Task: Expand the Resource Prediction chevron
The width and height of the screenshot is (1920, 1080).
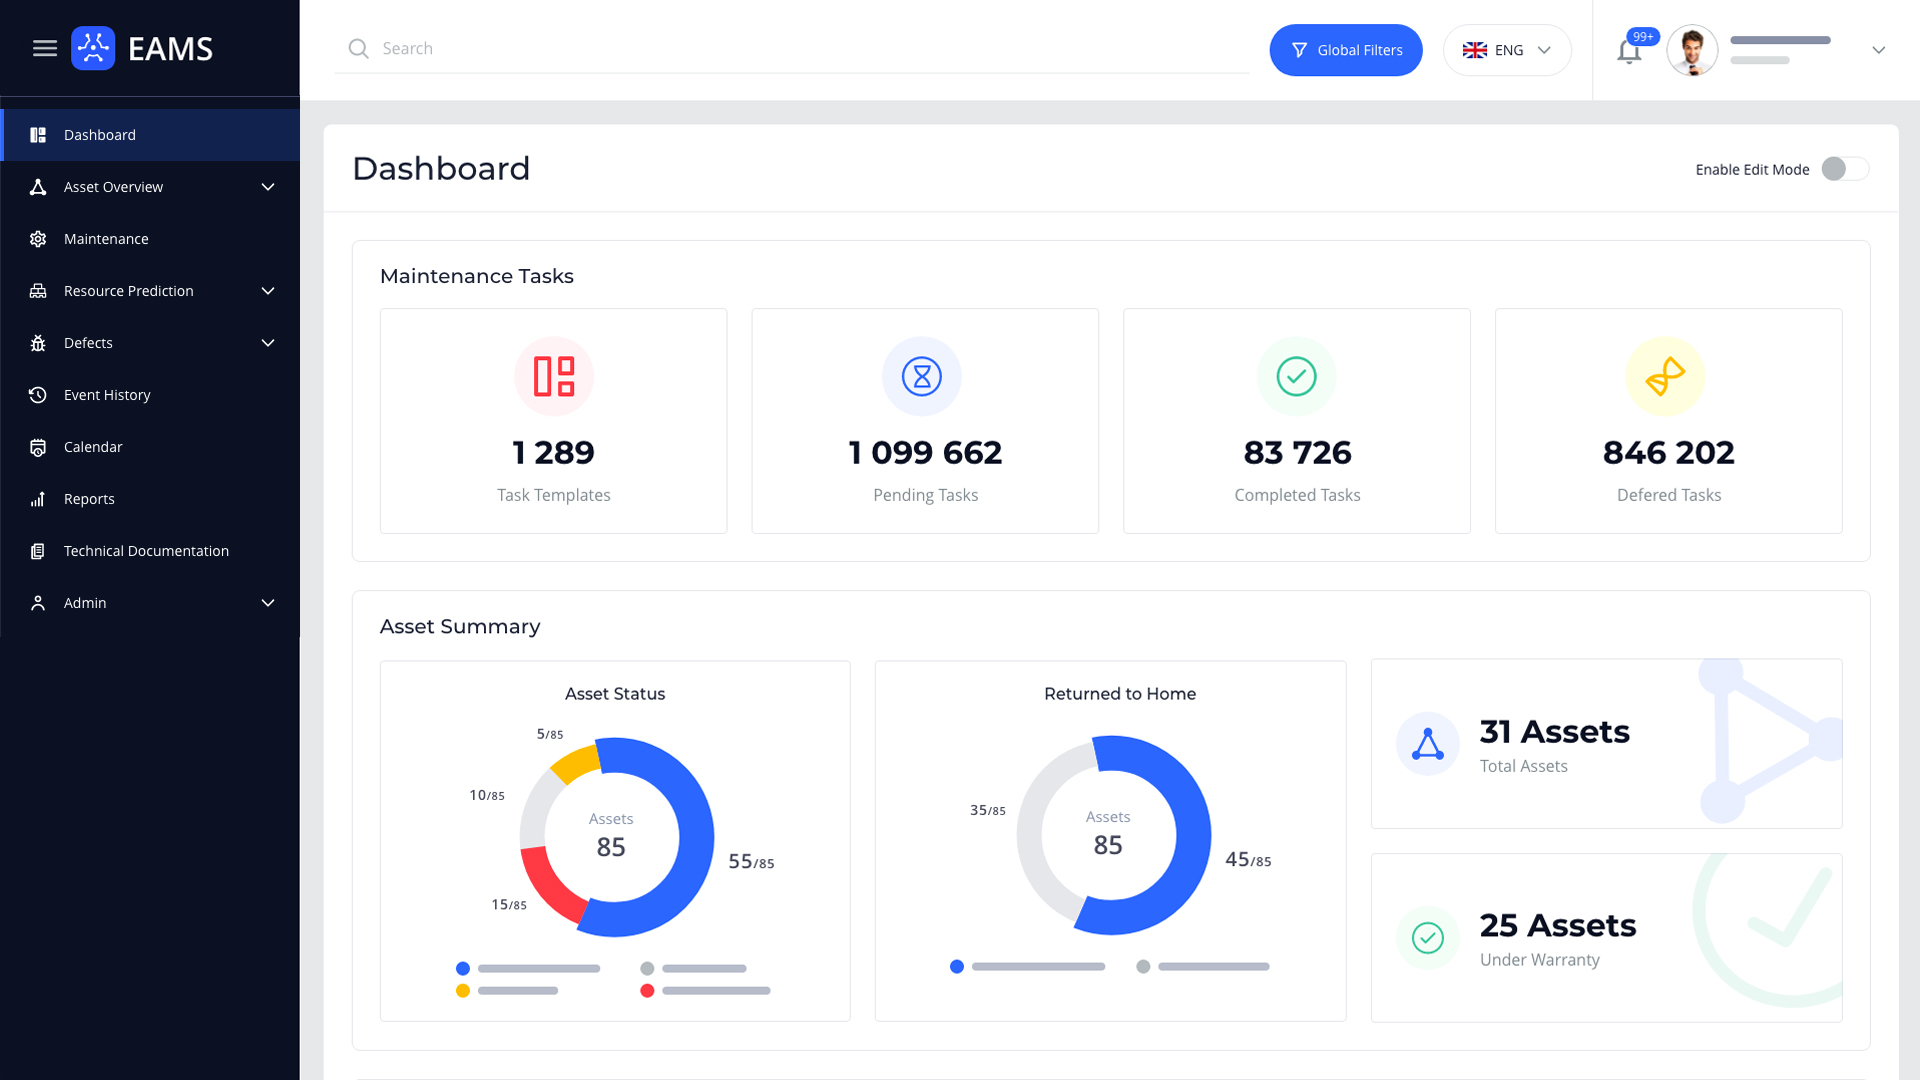Action: (x=268, y=291)
